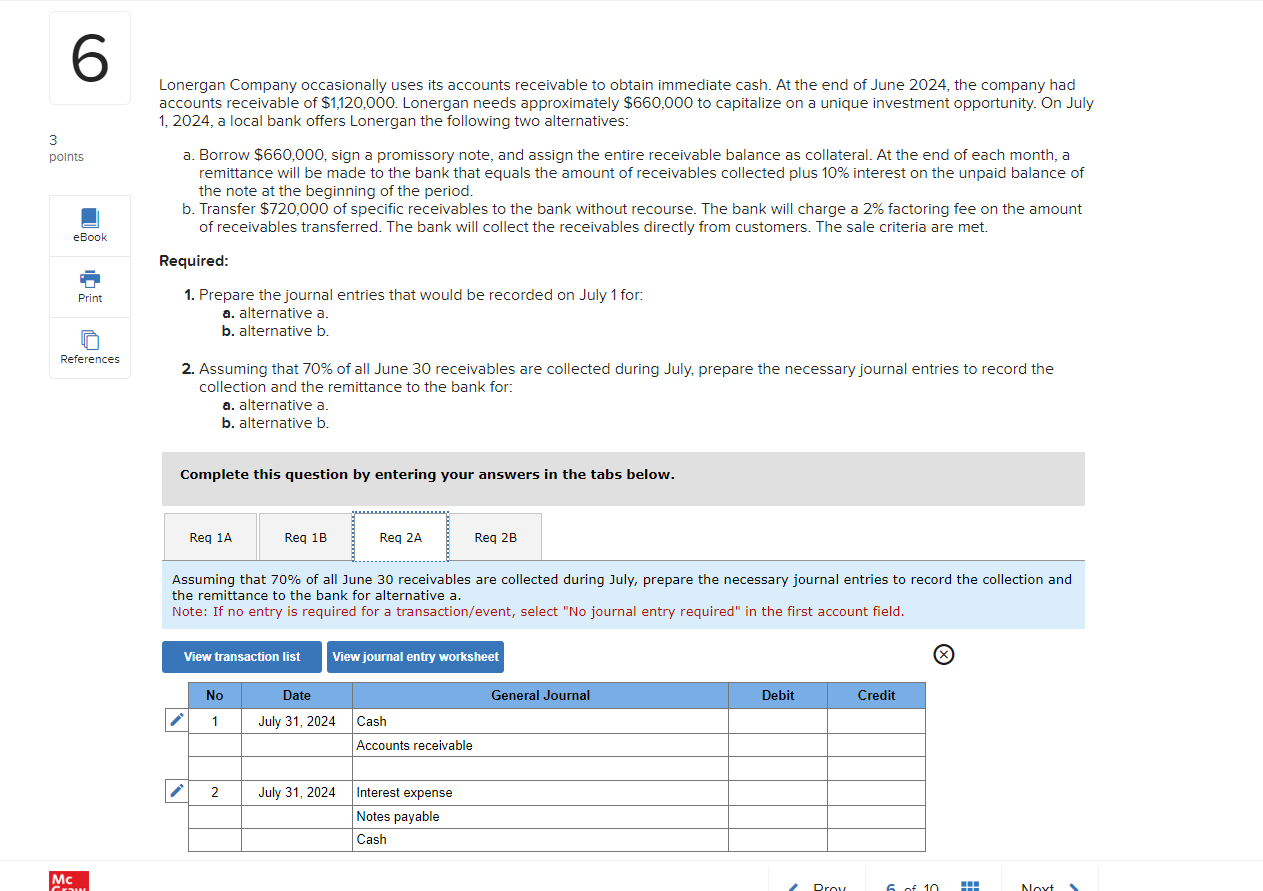Viewport: 1263px width, 891px height.
Task: Click the credit field for entry 2 Cash
Action: [876, 839]
